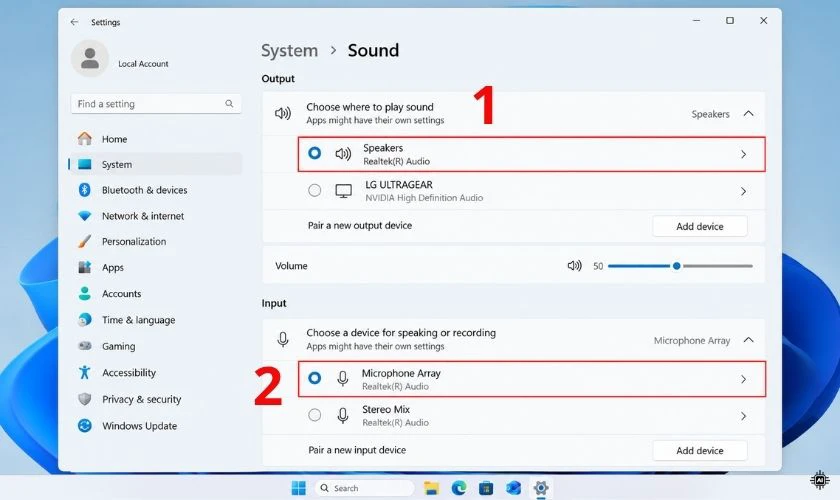This screenshot has width=840, height=500.
Task: Open LG ULTRAGEAR properties via its chevron
Action: coord(743,191)
